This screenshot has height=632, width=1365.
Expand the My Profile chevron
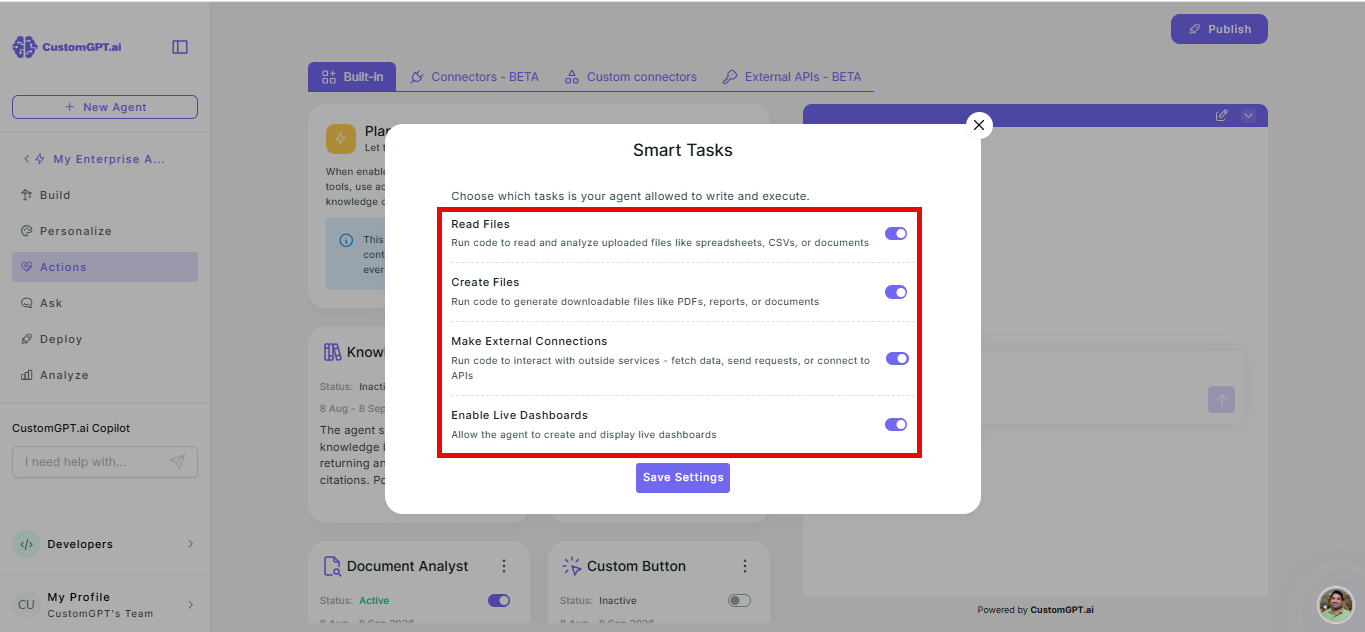190,605
